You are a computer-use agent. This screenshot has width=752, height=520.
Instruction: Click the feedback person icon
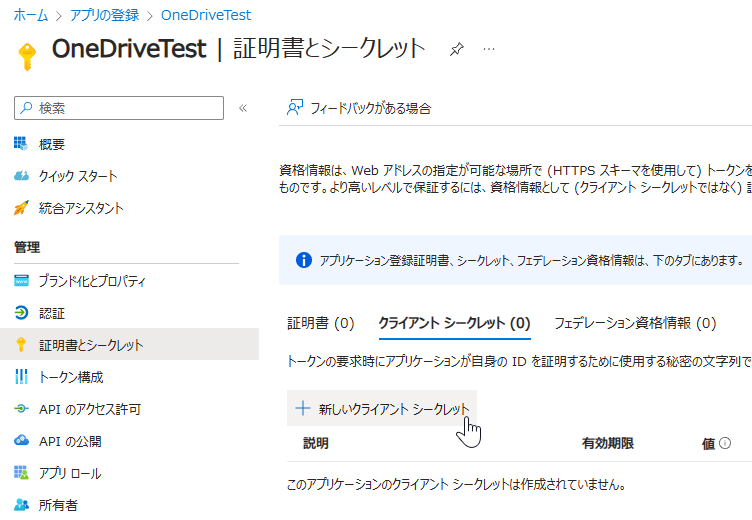295,107
